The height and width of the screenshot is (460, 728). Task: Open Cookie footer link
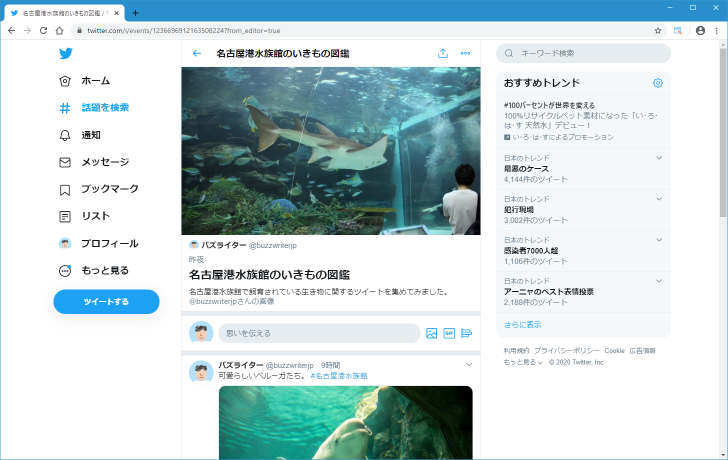tap(614, 351)
